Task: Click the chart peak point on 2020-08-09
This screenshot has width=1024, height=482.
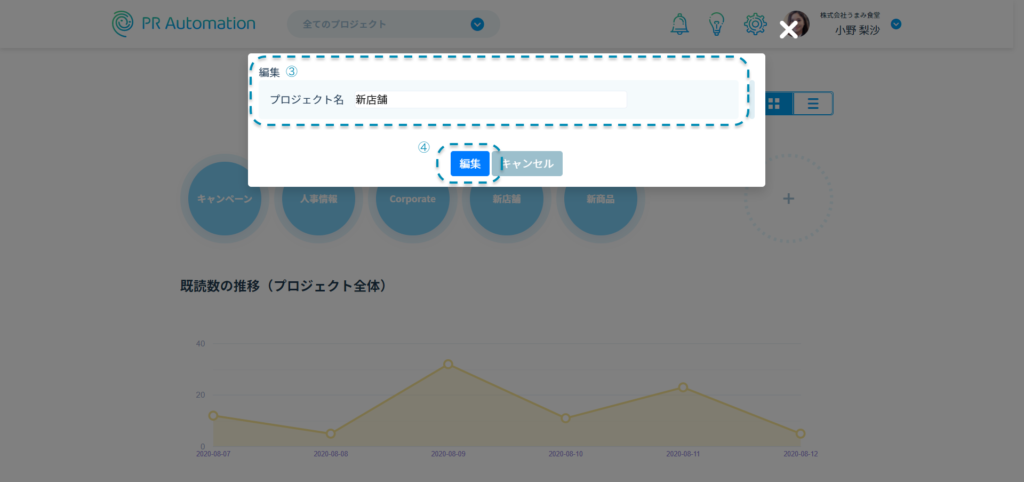Action: (448, 364)
